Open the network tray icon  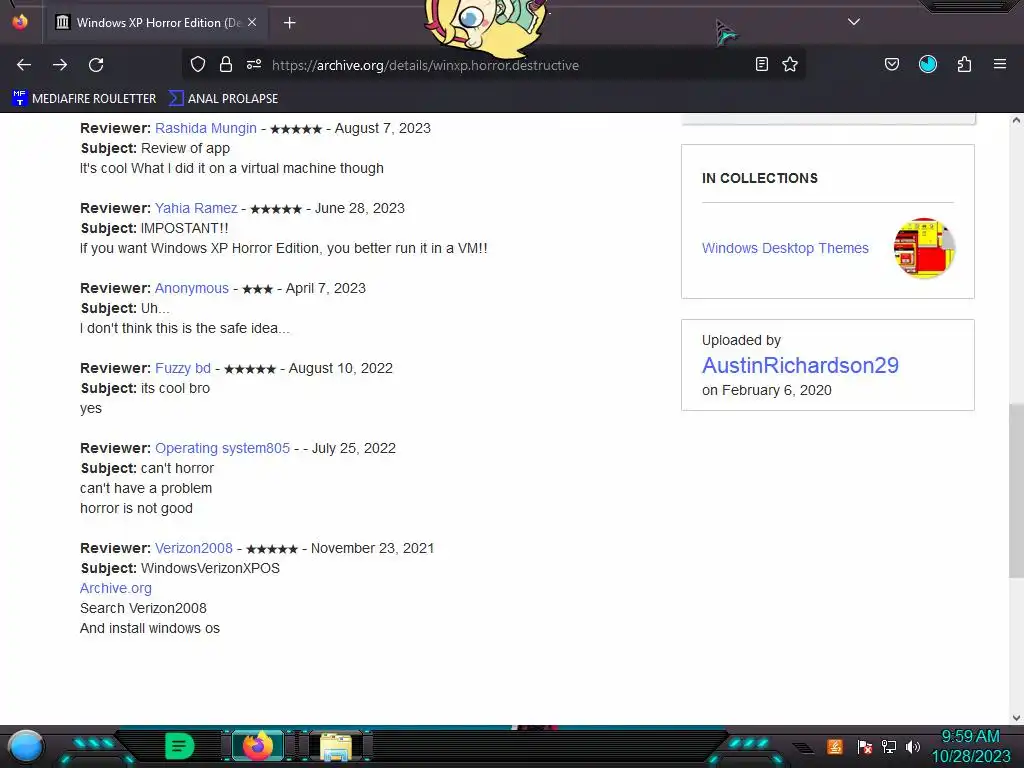tap(889, 746)
